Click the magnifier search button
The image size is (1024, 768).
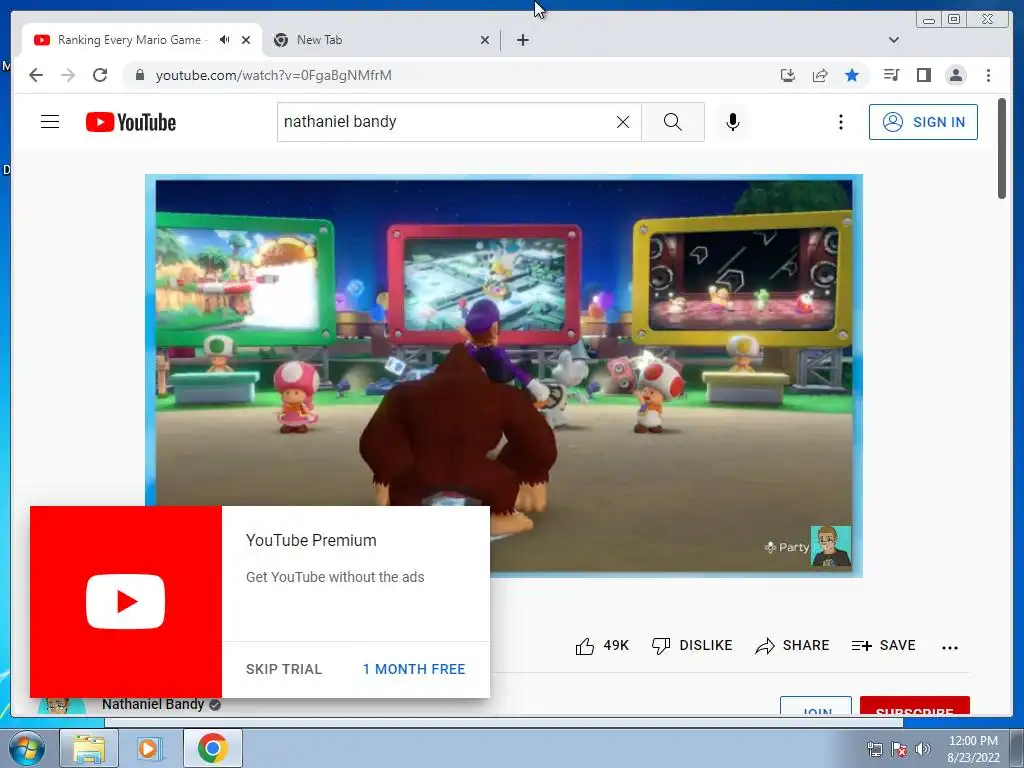tap(673, 122)
